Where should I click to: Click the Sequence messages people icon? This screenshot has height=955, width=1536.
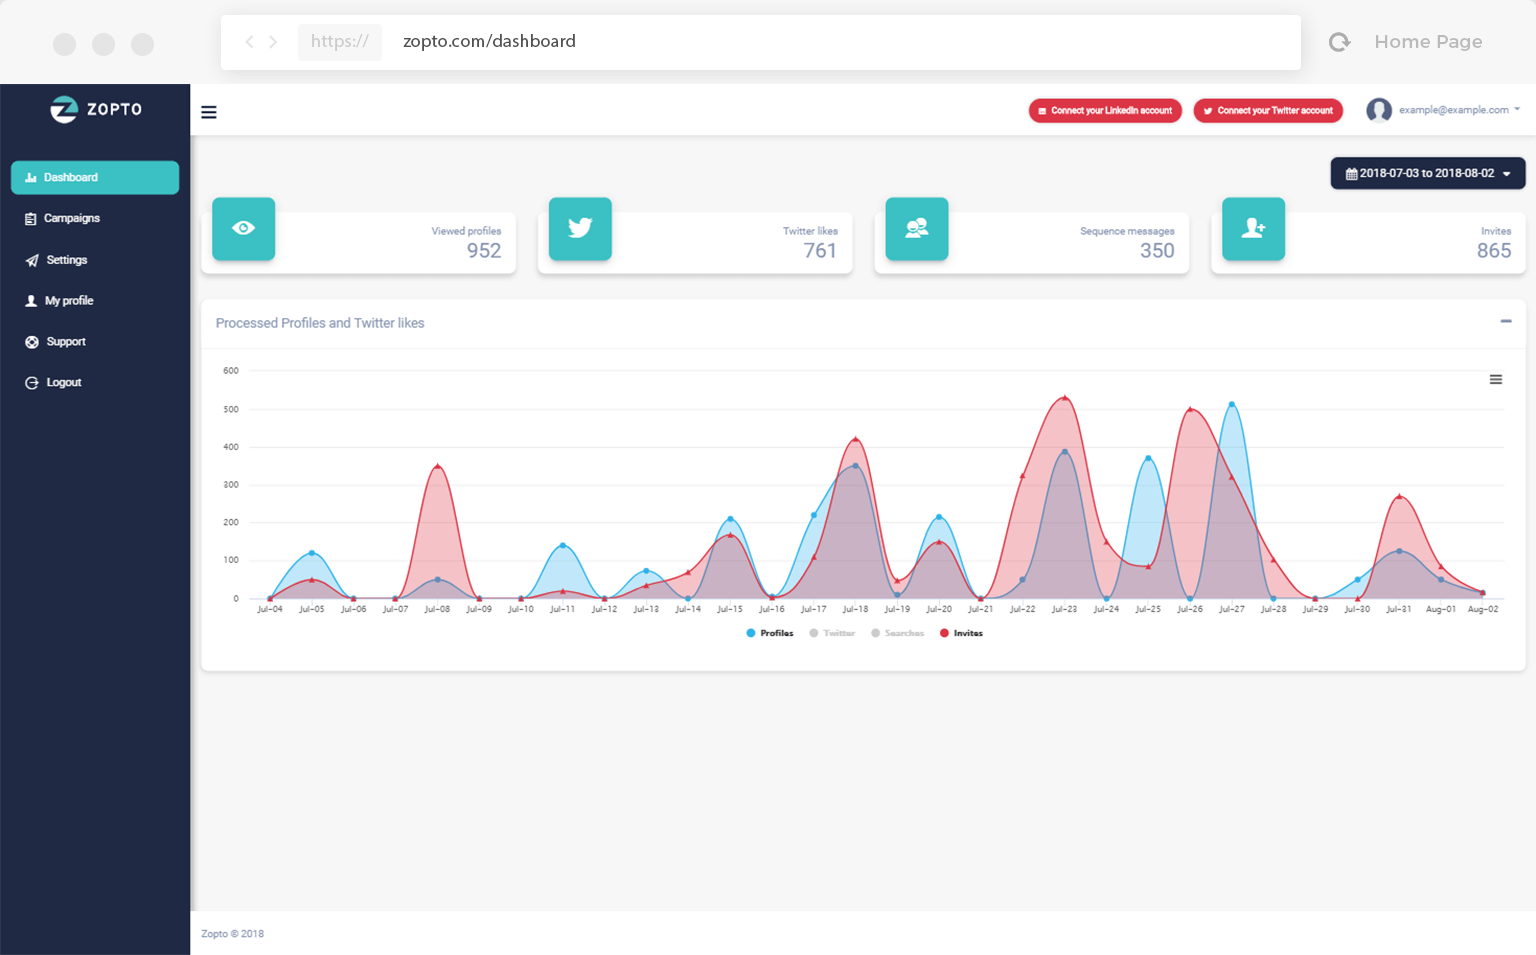pos(916,228)
